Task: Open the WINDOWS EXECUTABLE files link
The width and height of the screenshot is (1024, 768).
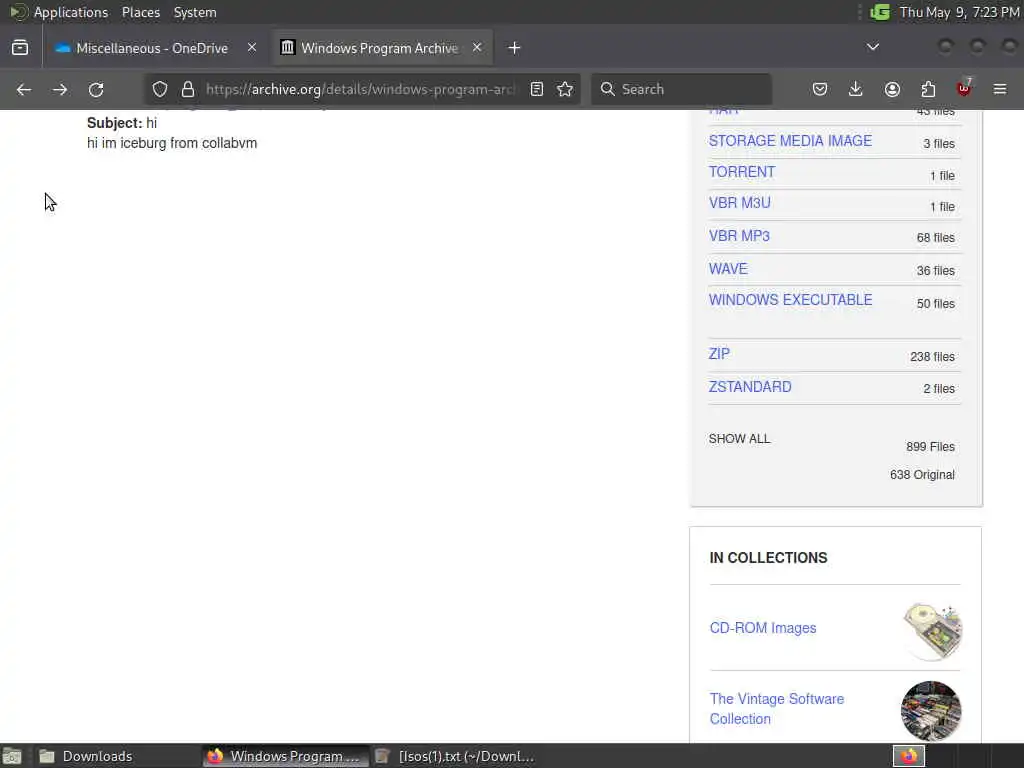Action: tap(791, 300)
